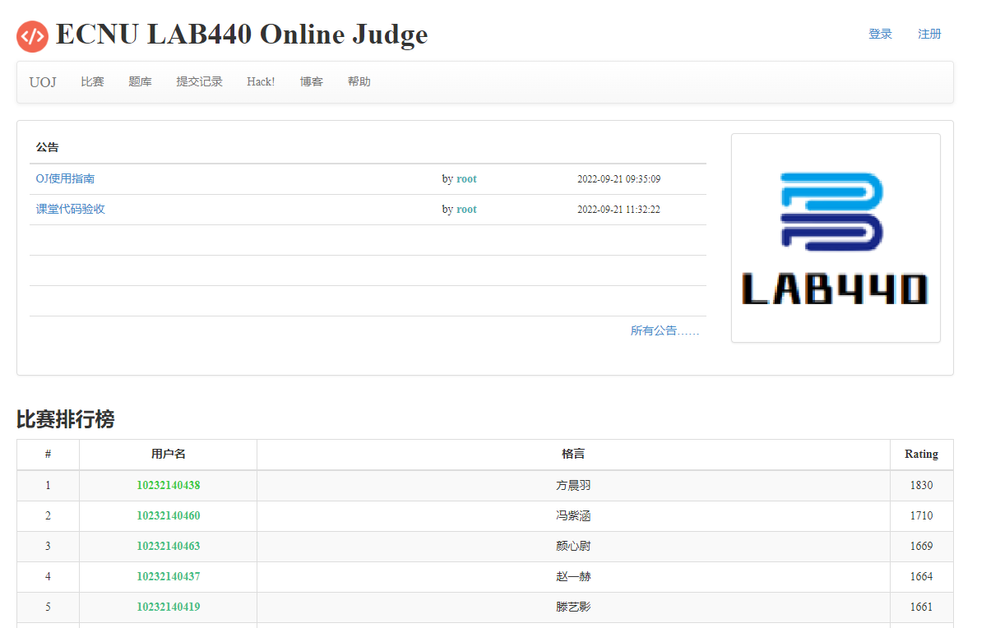1000x628 pixels.
Task: Click the 格言 column header
Action: (573, 454)
